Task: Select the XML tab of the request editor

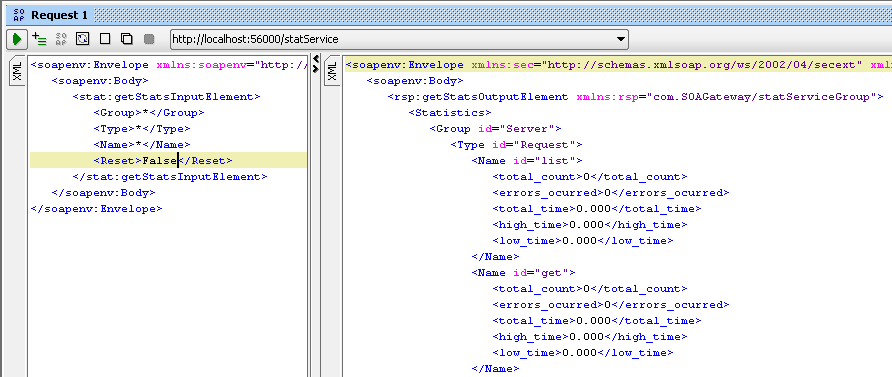Action: [17, 71]
